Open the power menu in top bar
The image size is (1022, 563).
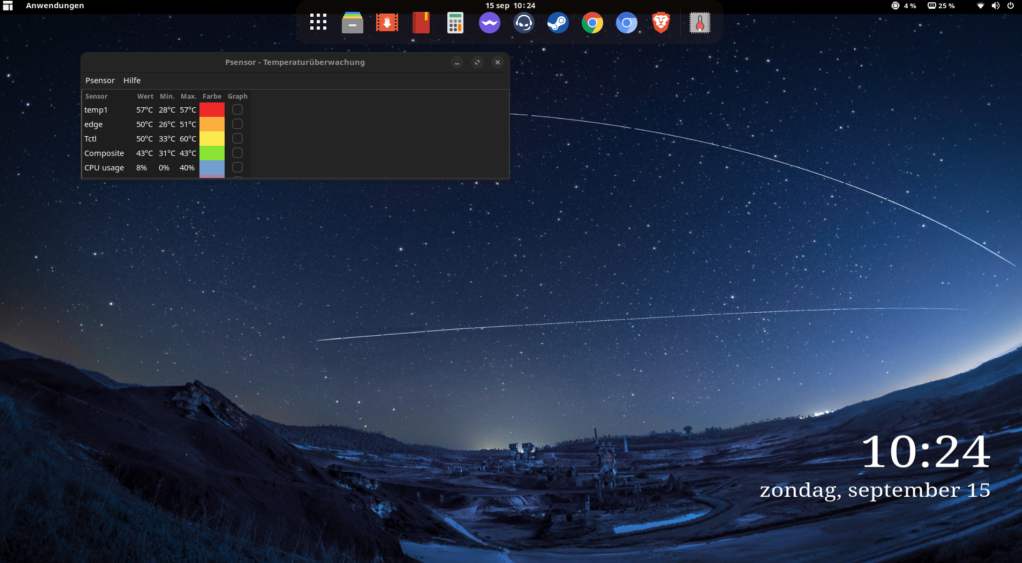pos(1011,6)
